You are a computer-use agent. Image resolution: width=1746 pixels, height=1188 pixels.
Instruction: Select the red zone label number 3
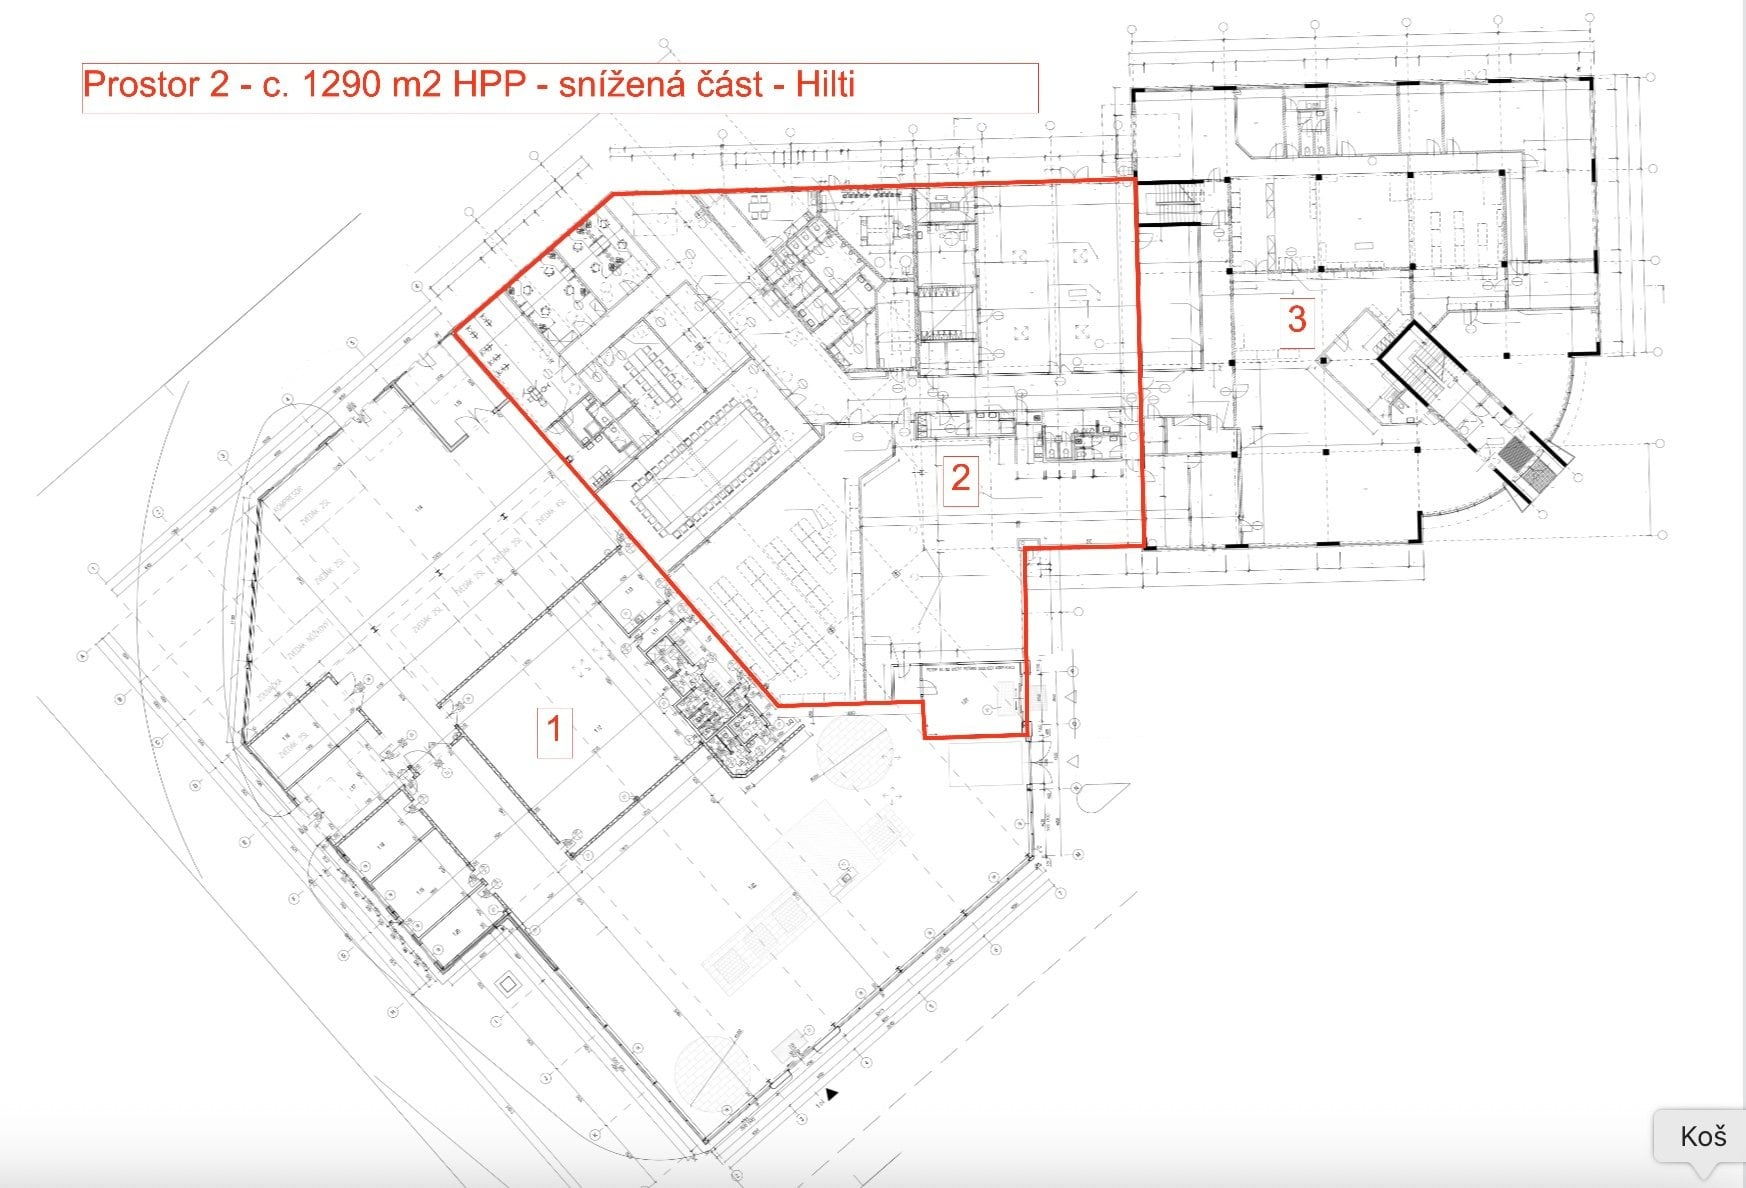coord(1296,319)
